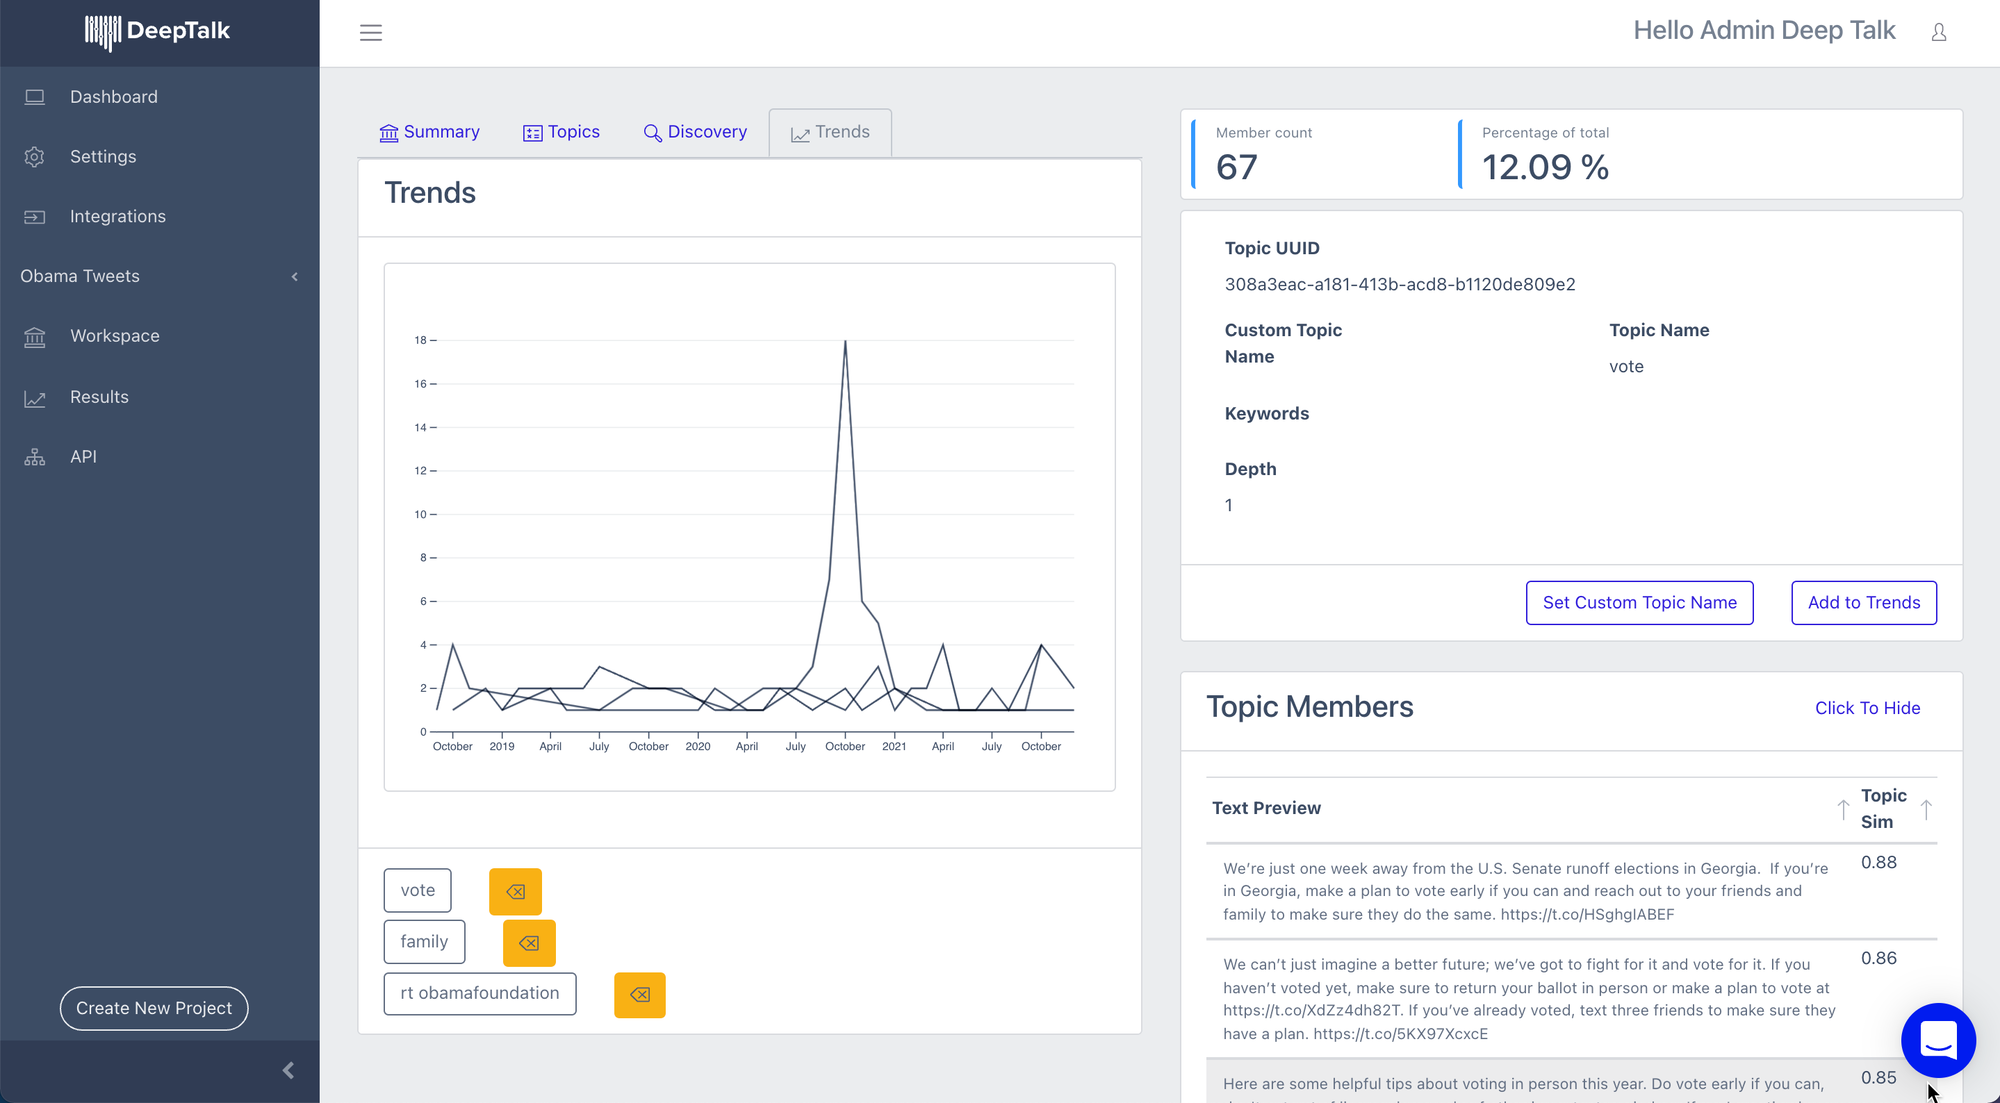Open the Discovery tab

(x=695, y=132)
